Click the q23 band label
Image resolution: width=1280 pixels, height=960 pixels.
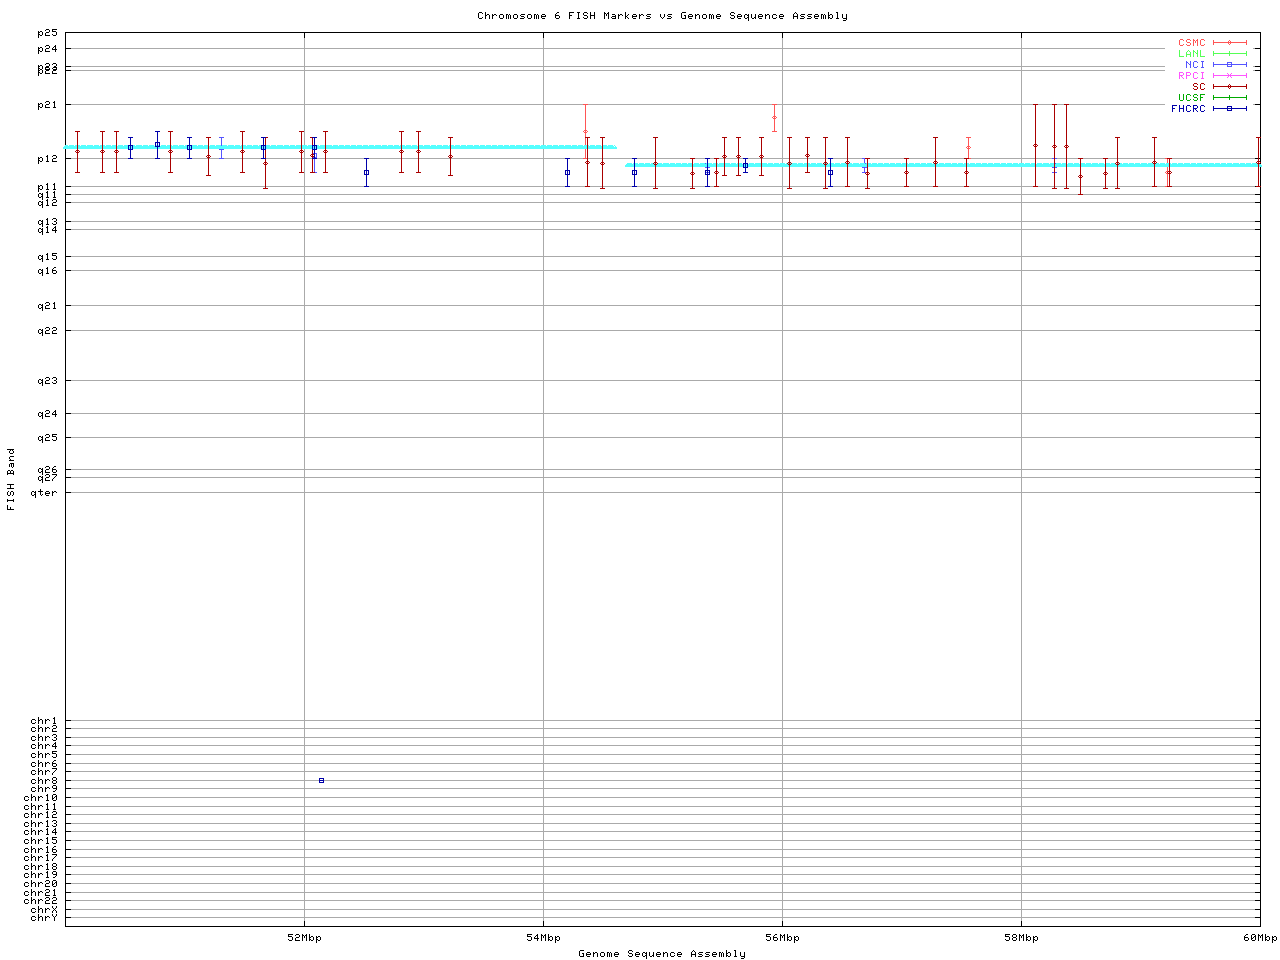47,381
